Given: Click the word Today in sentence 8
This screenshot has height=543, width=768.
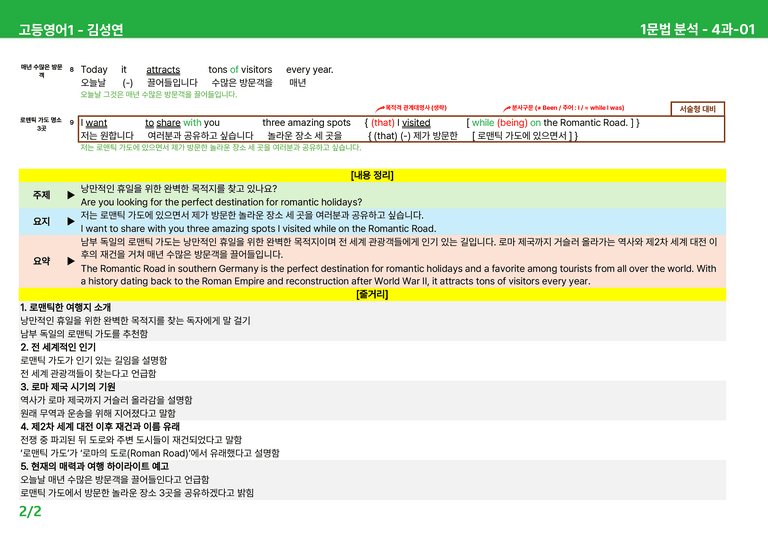Looking at the screenshot, I should (x=94, y=70).
